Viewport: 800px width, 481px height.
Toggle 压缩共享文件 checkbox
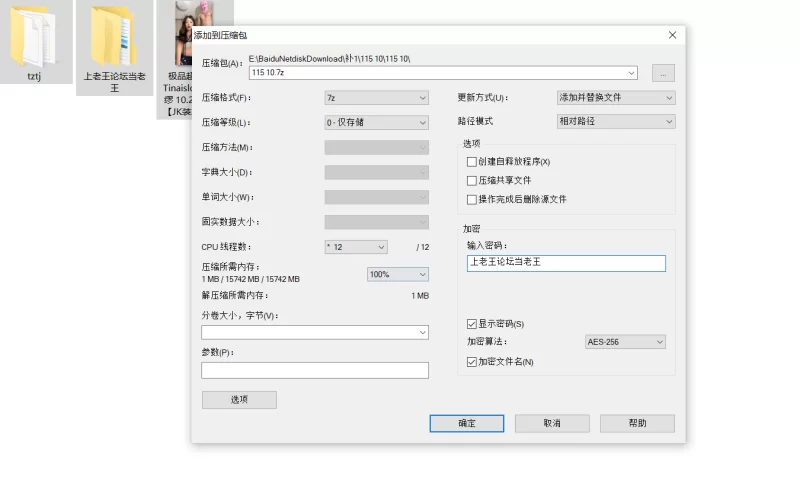tap(472, 181)
